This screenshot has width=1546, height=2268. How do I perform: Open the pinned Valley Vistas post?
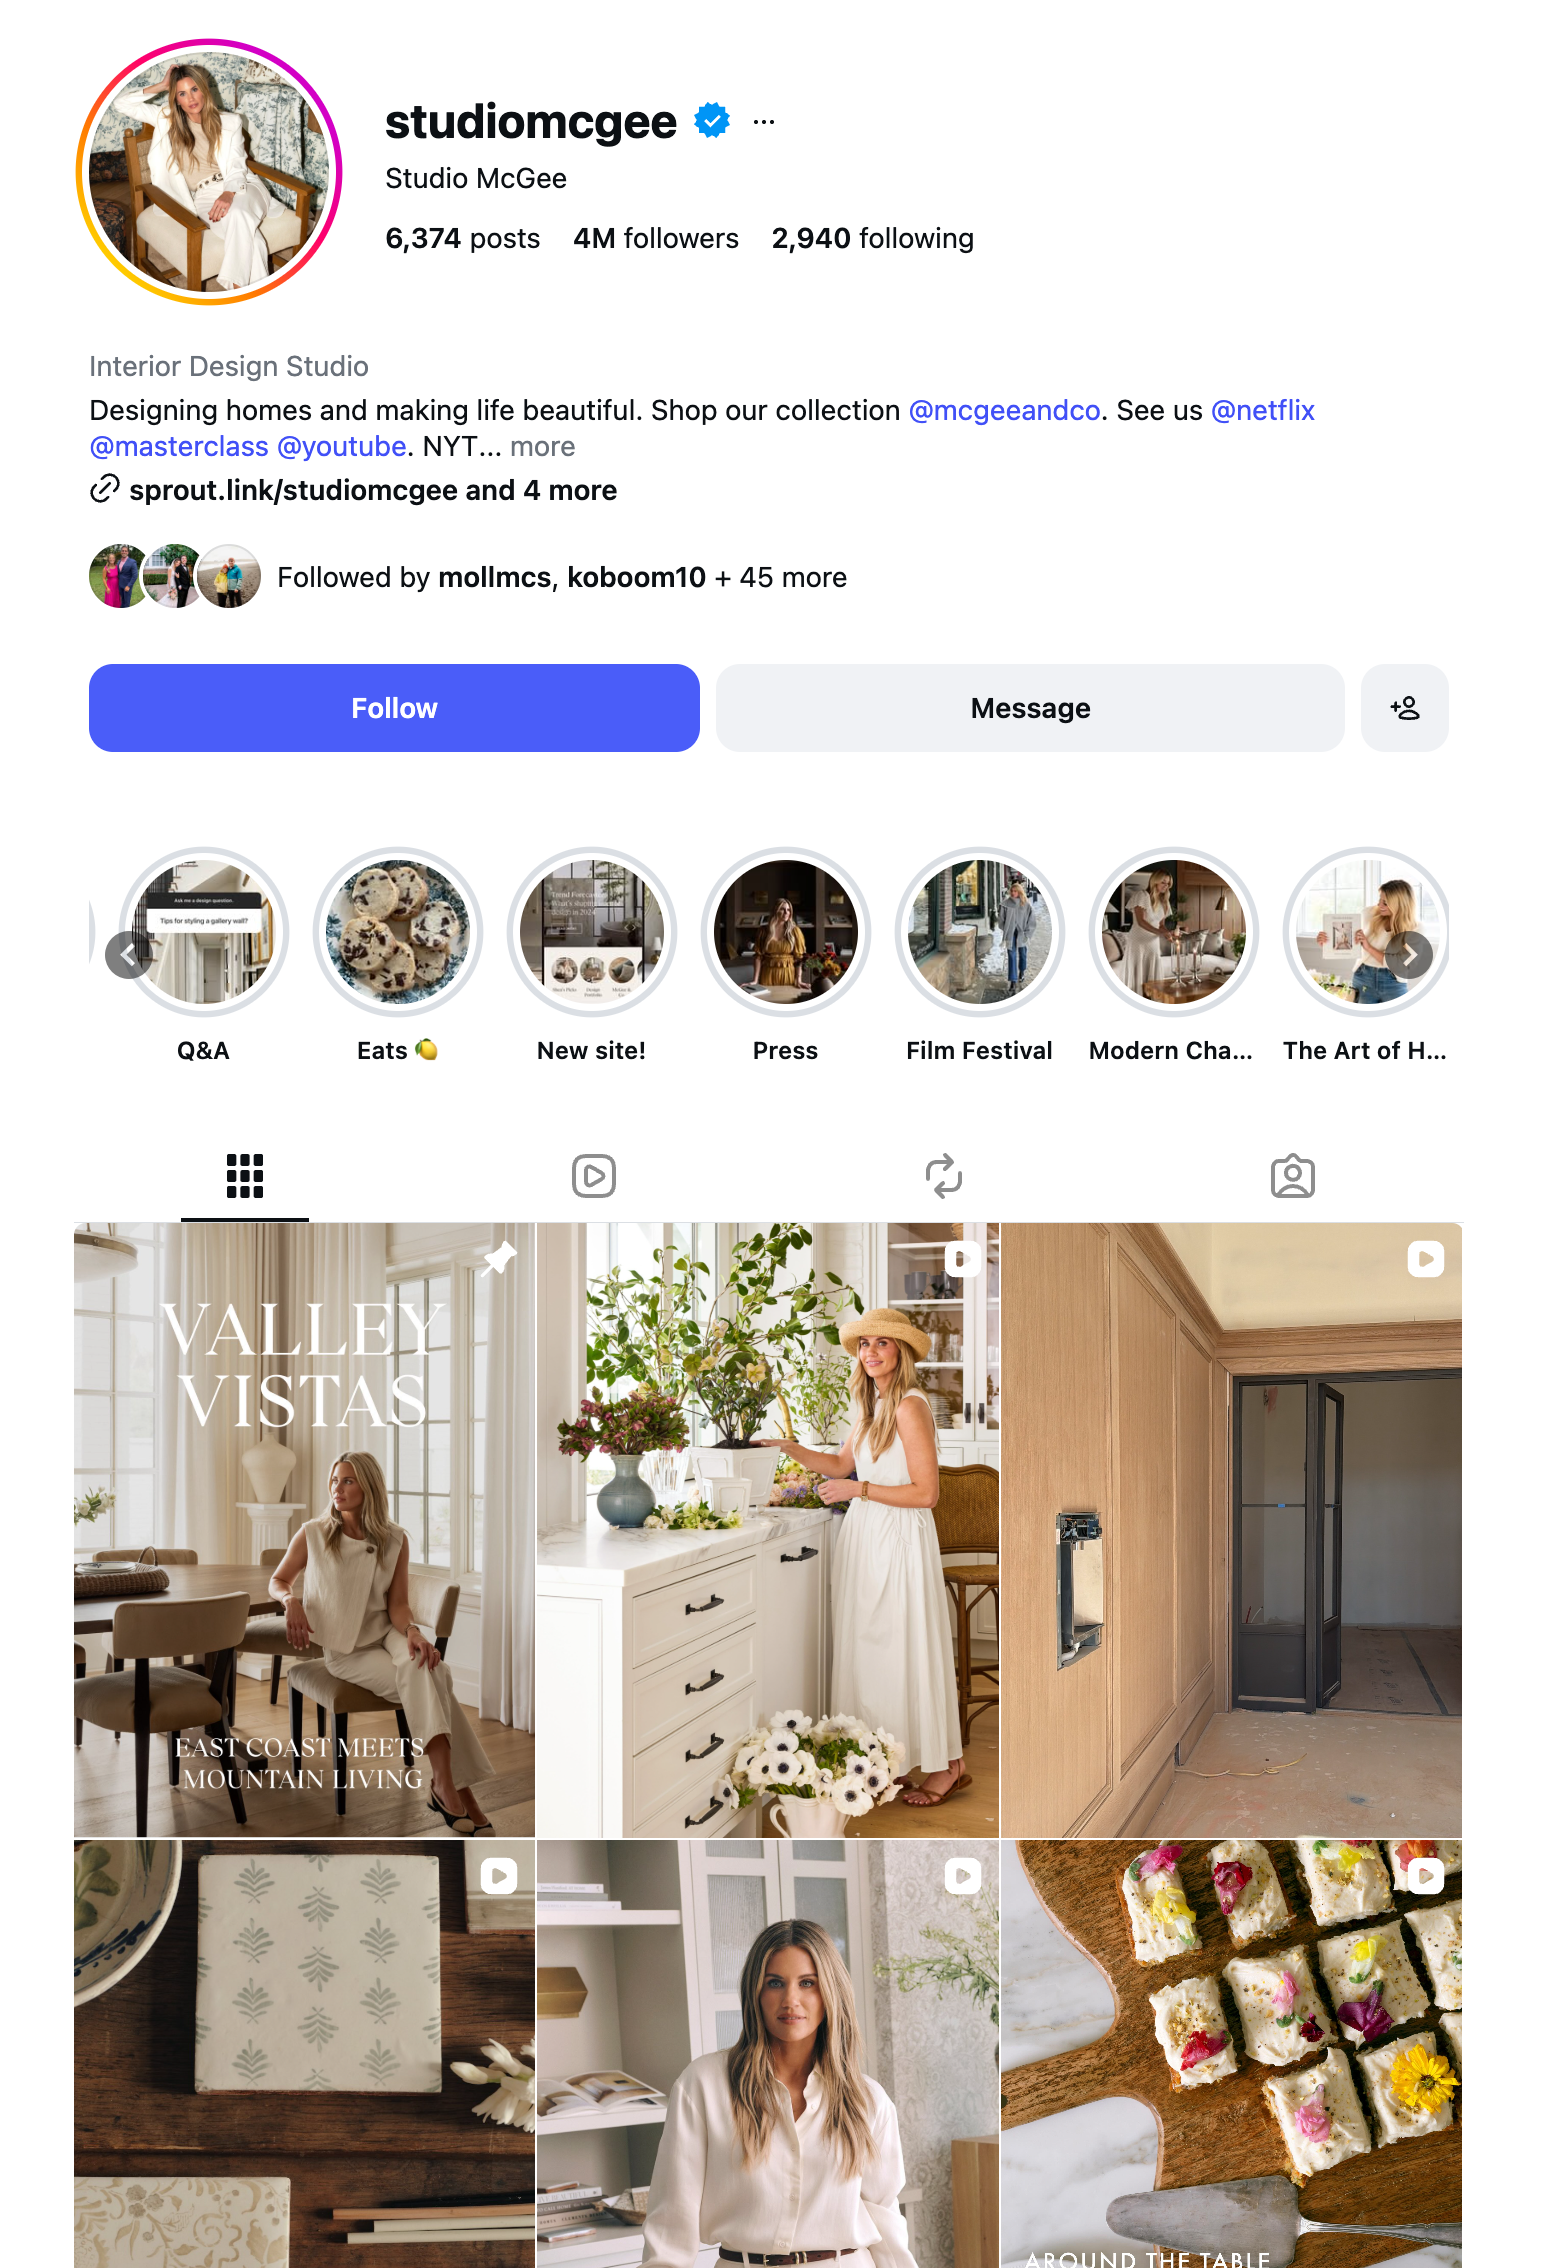(304, 1530)
